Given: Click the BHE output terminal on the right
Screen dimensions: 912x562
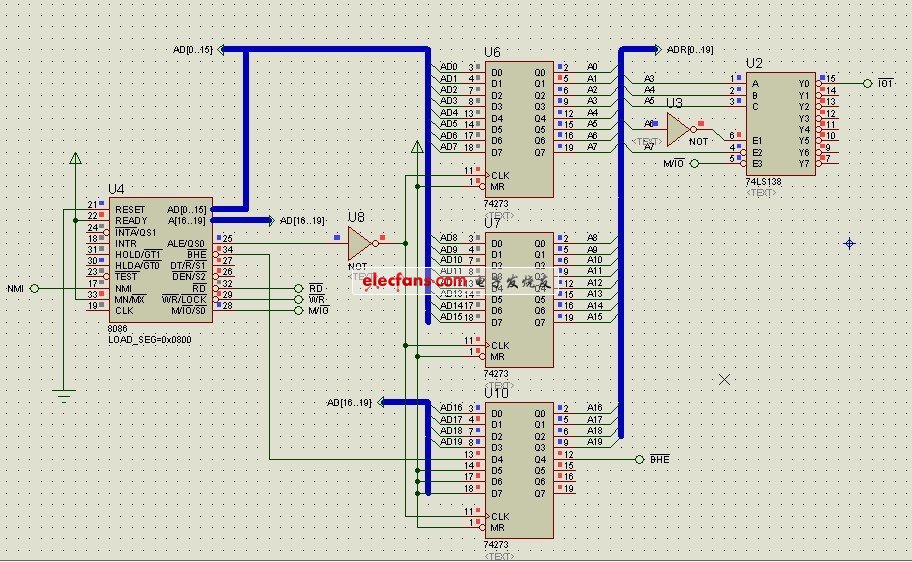Looking at the screenshot, I should (x=639, y=459).
